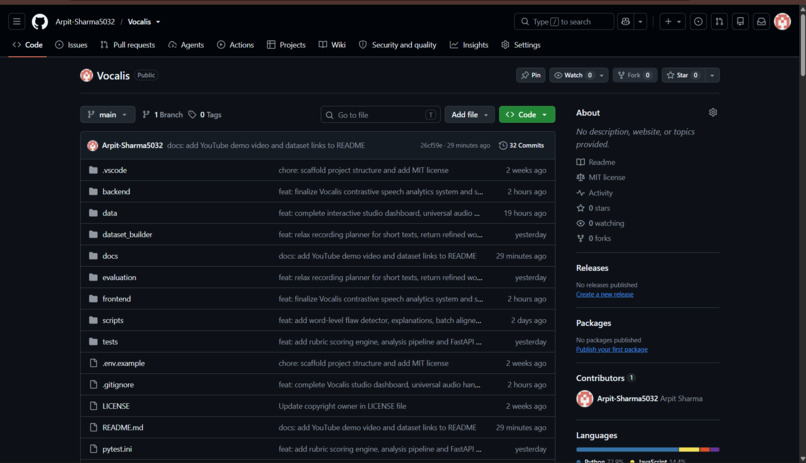Open the 1 Branch link

(162, 115)
